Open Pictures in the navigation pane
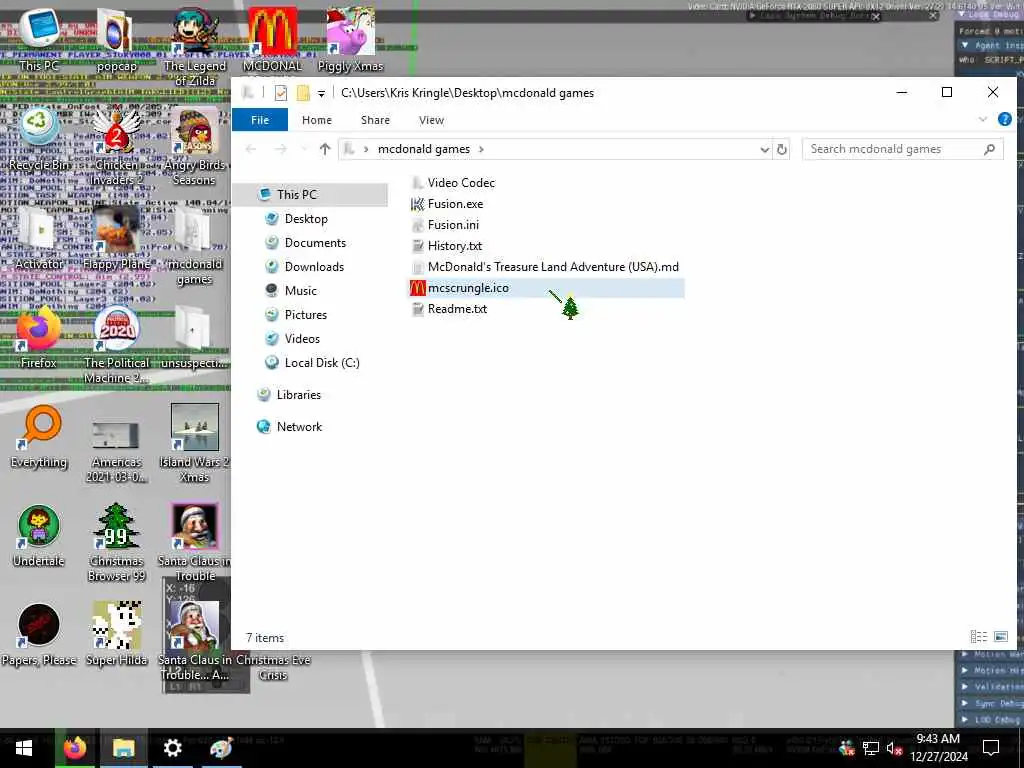 click(x=306, y=315)
